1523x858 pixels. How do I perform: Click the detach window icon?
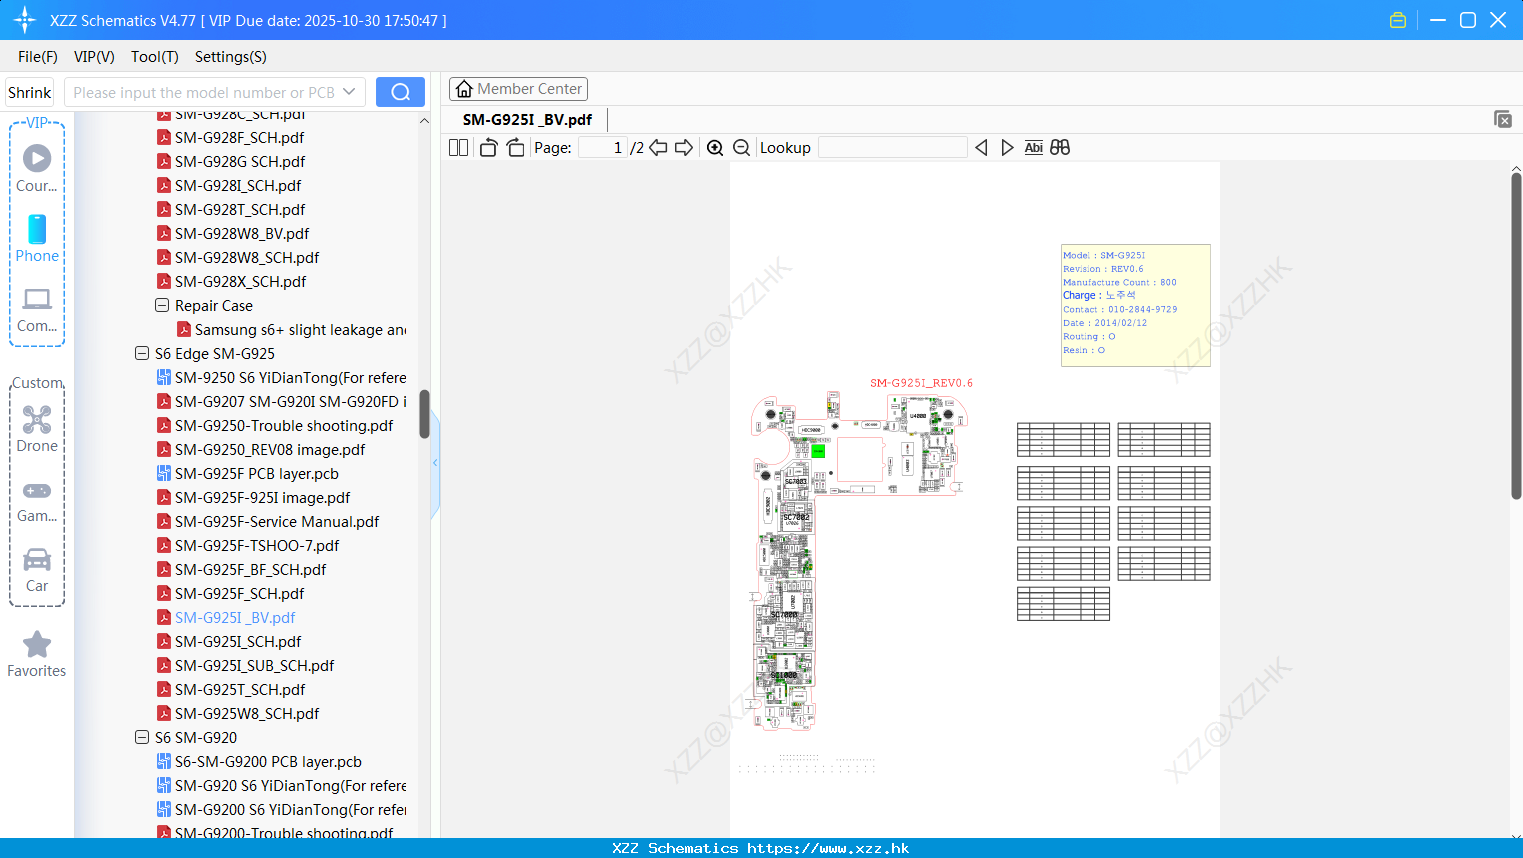1502,119
